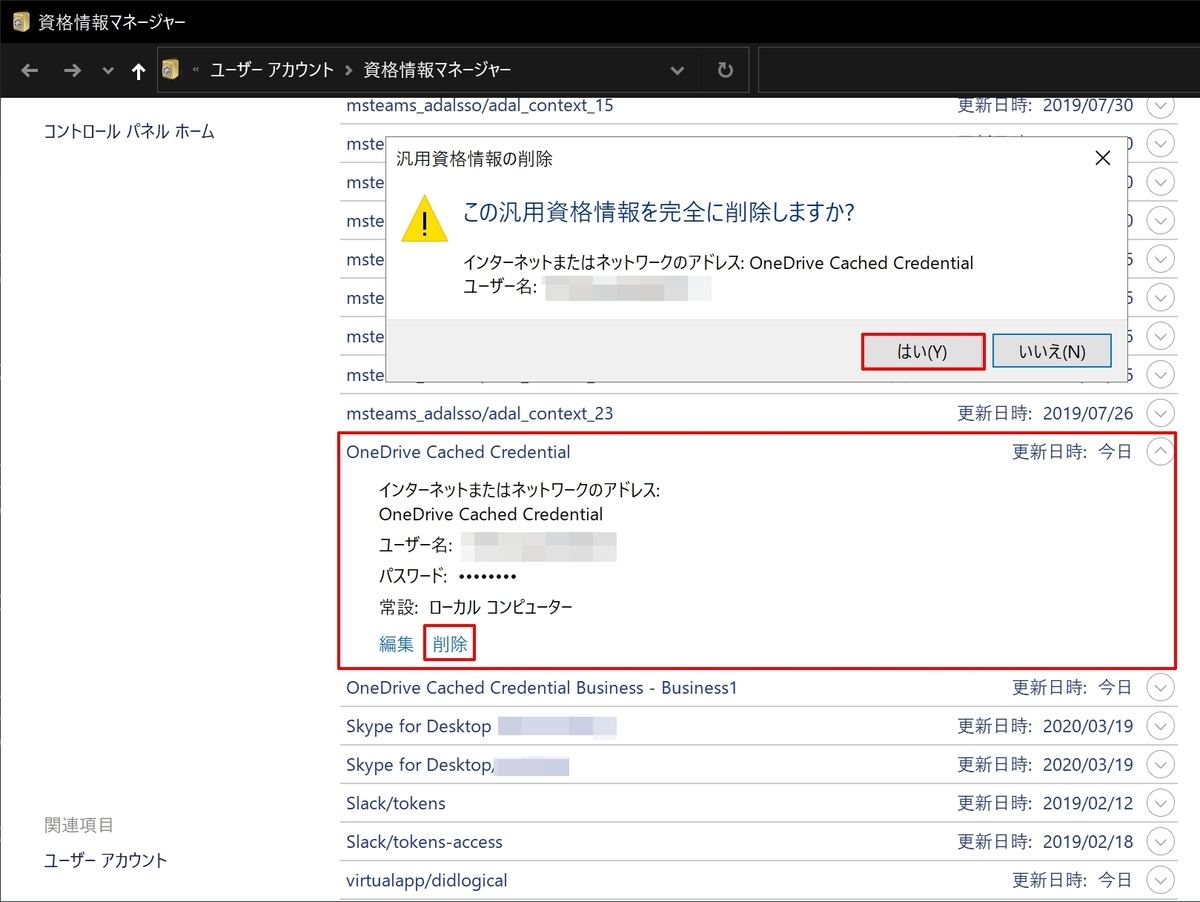Viewport: 1200px width, 902px height.
Task: Click Slack/tokens credential name
Action: point(396,803)
